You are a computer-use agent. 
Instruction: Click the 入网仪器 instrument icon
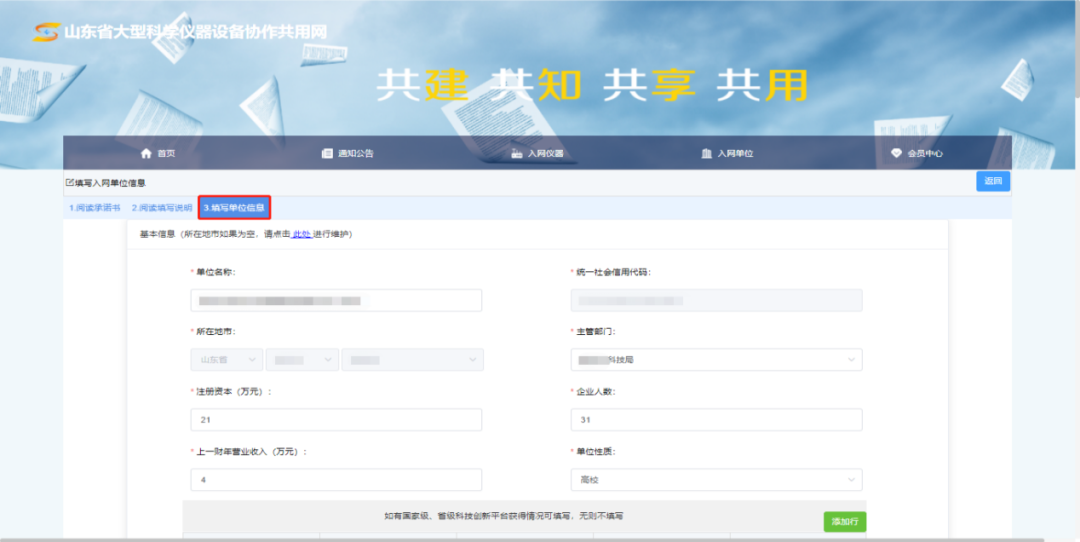click(516, 153)
